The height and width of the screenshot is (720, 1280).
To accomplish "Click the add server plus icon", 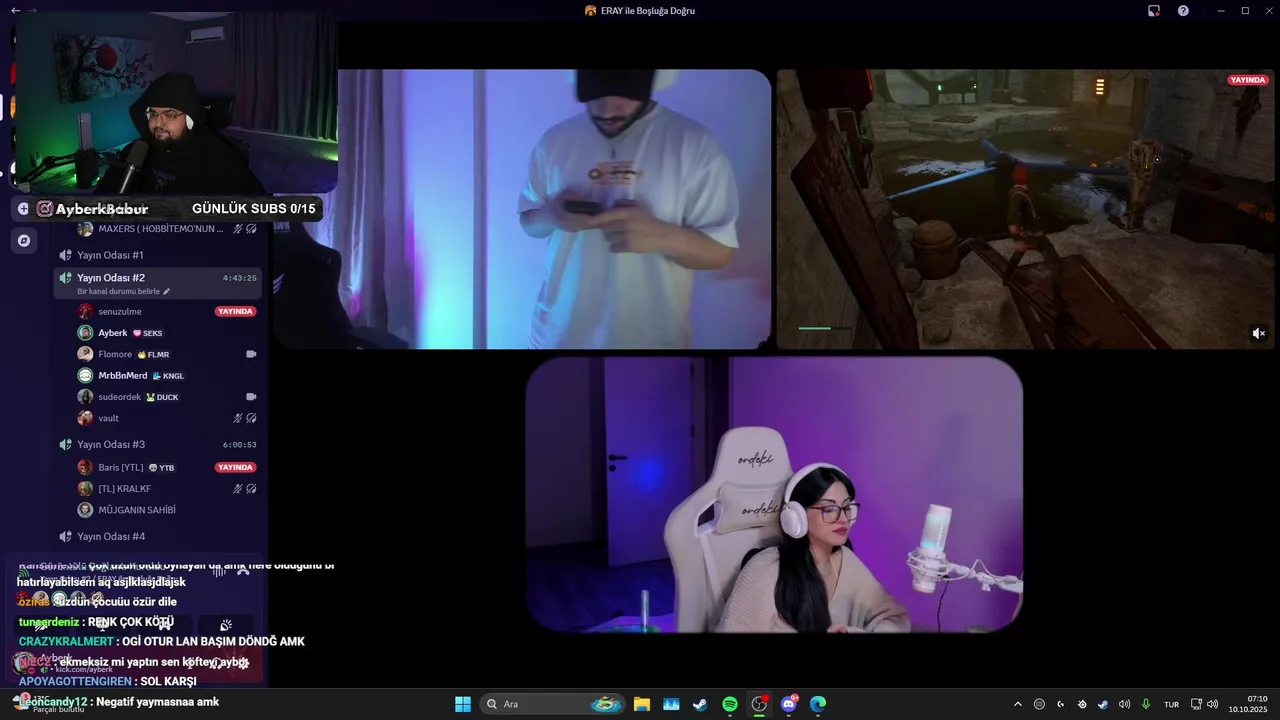I will pyautogui.click(x=23, y=209).
